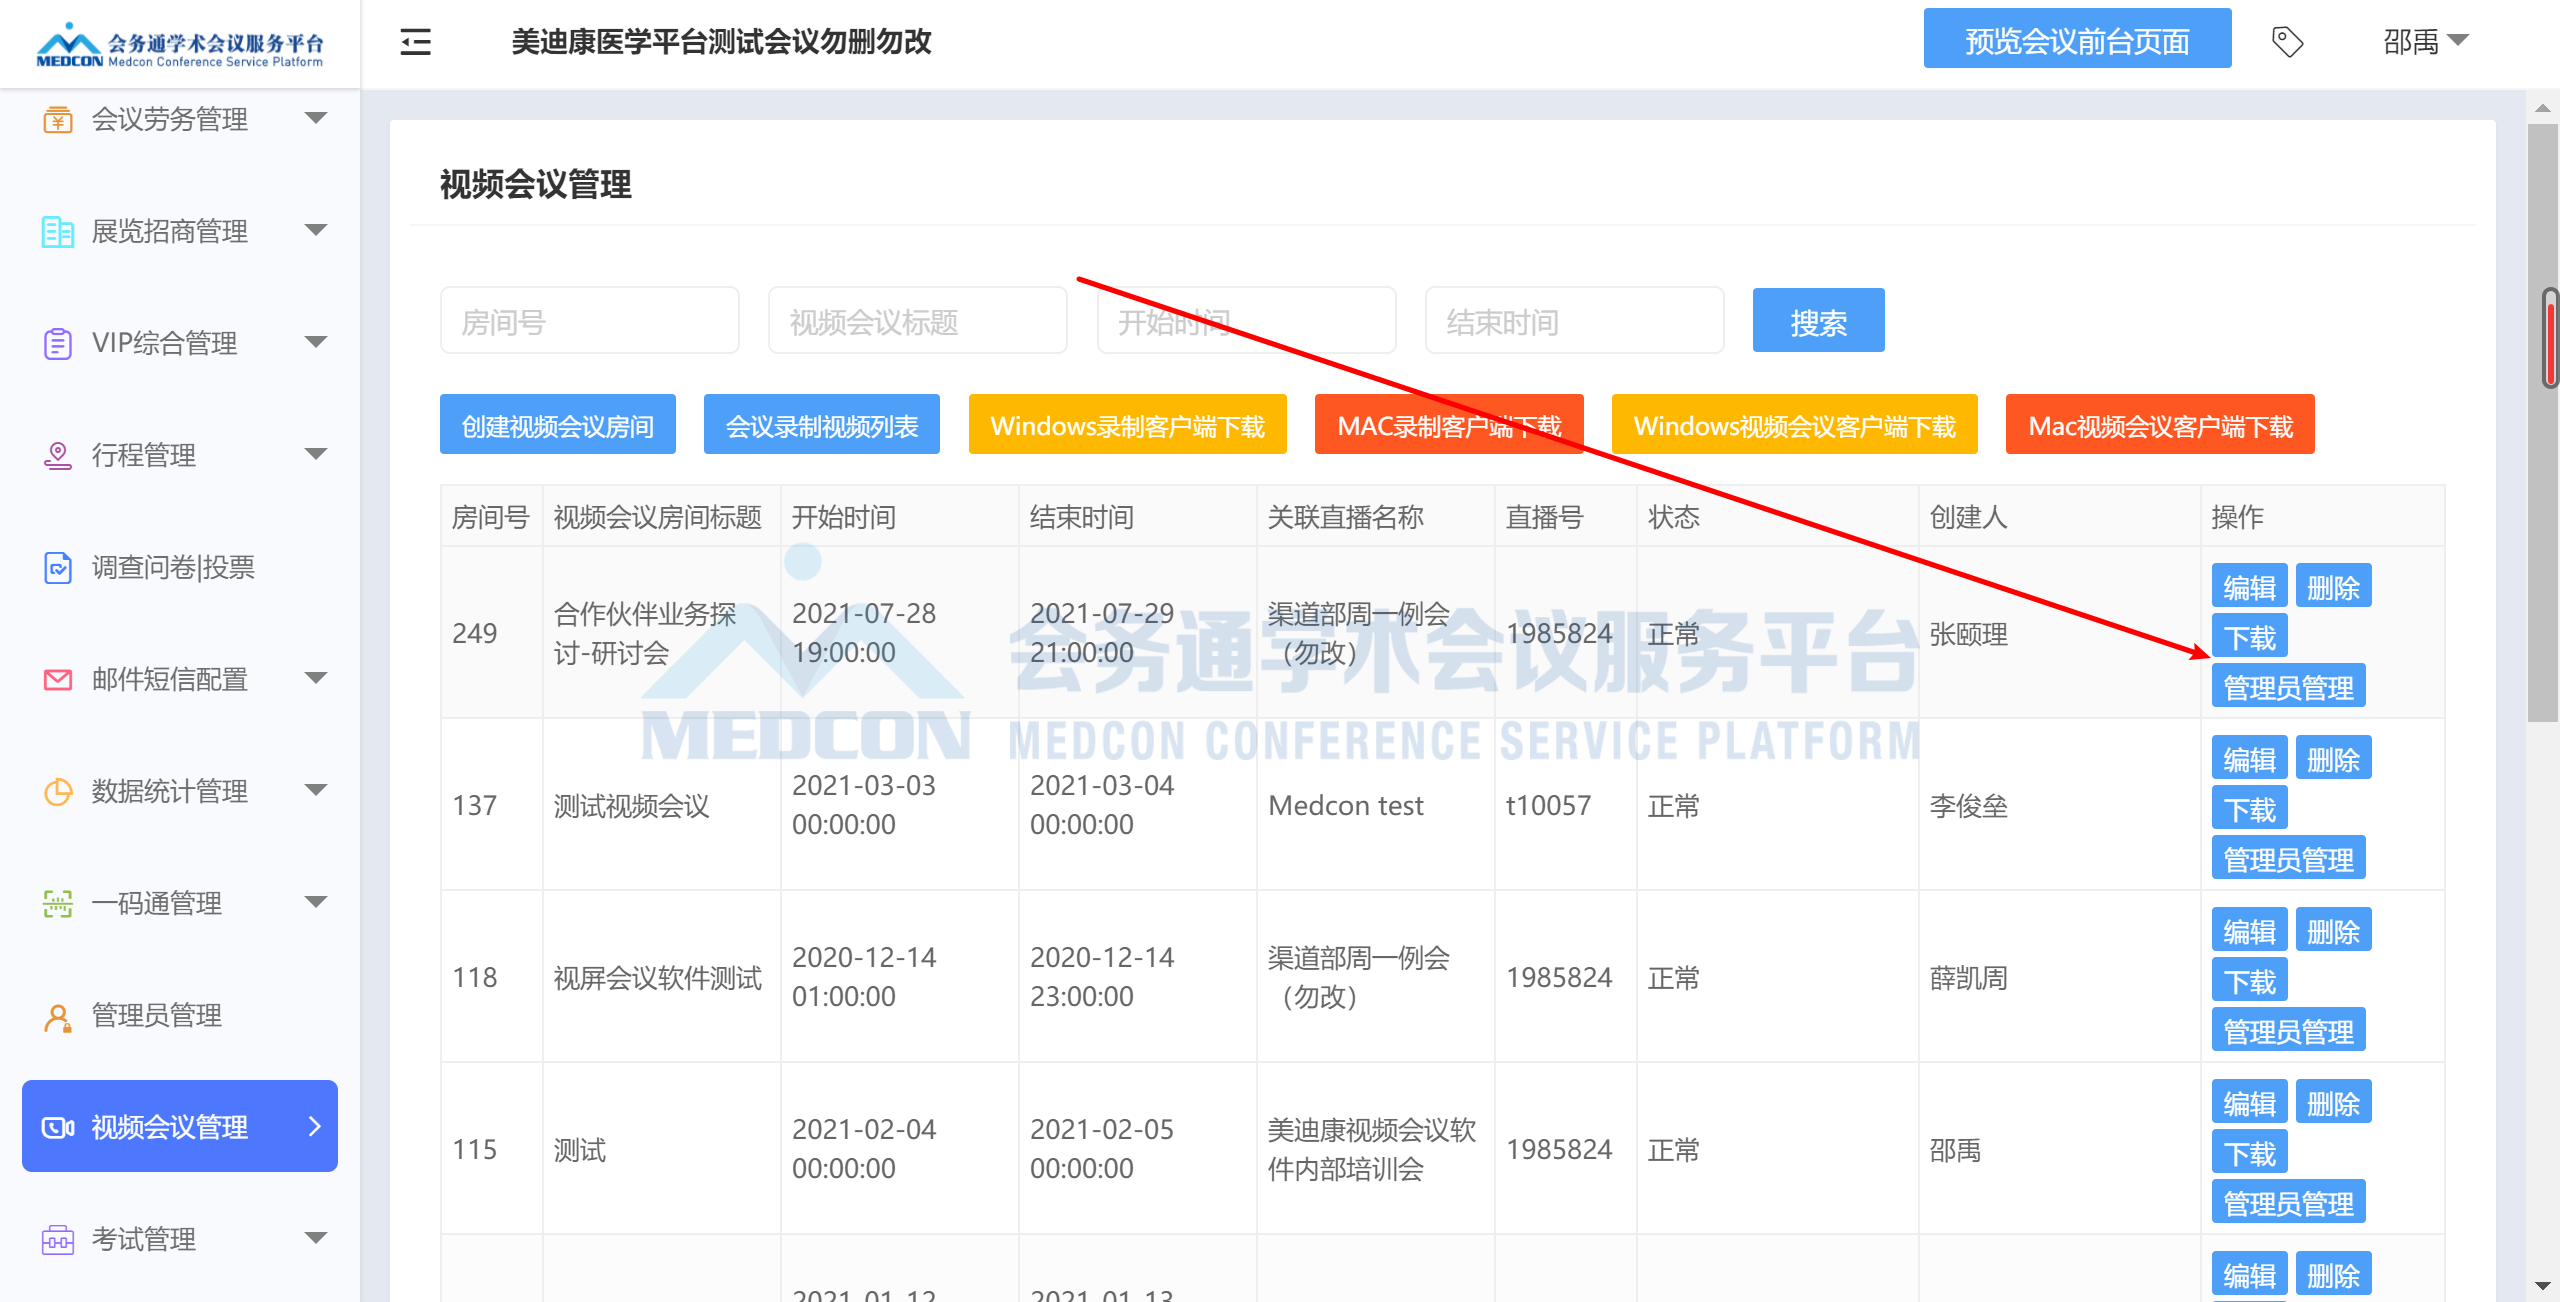Image resolution: width=2560 pixels, height=1302 pixels.
Task: Click the 管理员管理 user icon
Action: tap(58, 1016)
